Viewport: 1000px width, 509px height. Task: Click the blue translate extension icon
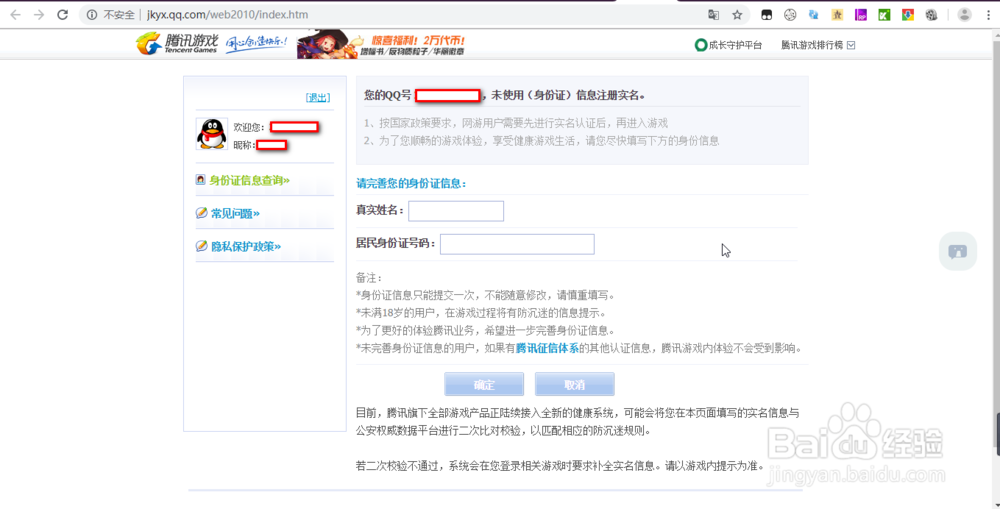click(814, 15)
